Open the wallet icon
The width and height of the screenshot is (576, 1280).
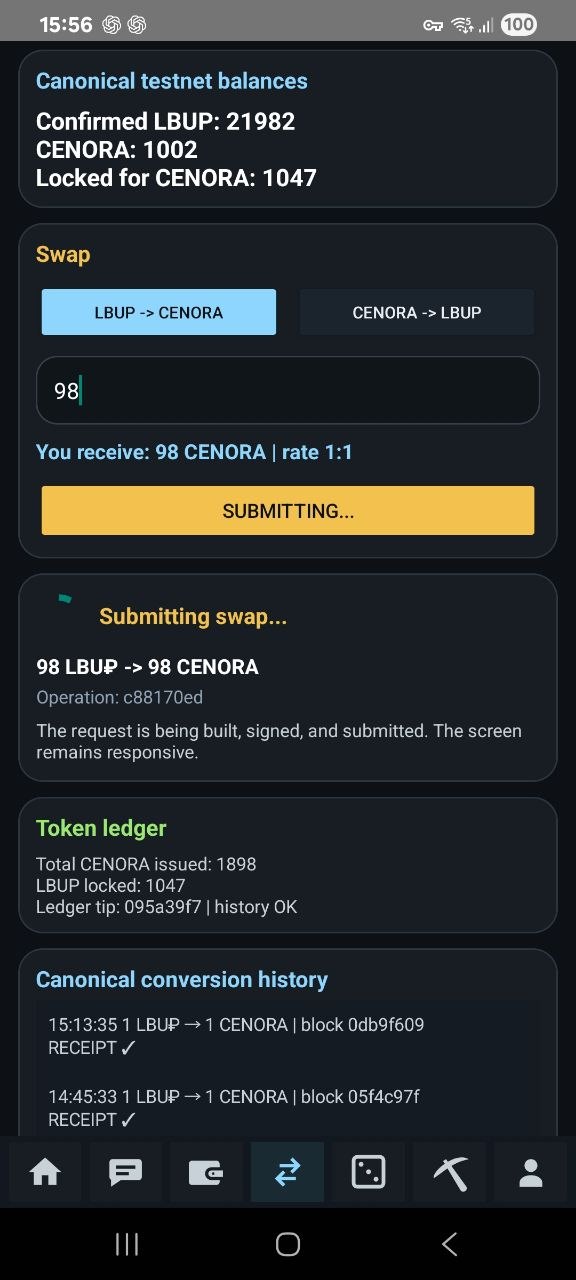[206, 1172]
